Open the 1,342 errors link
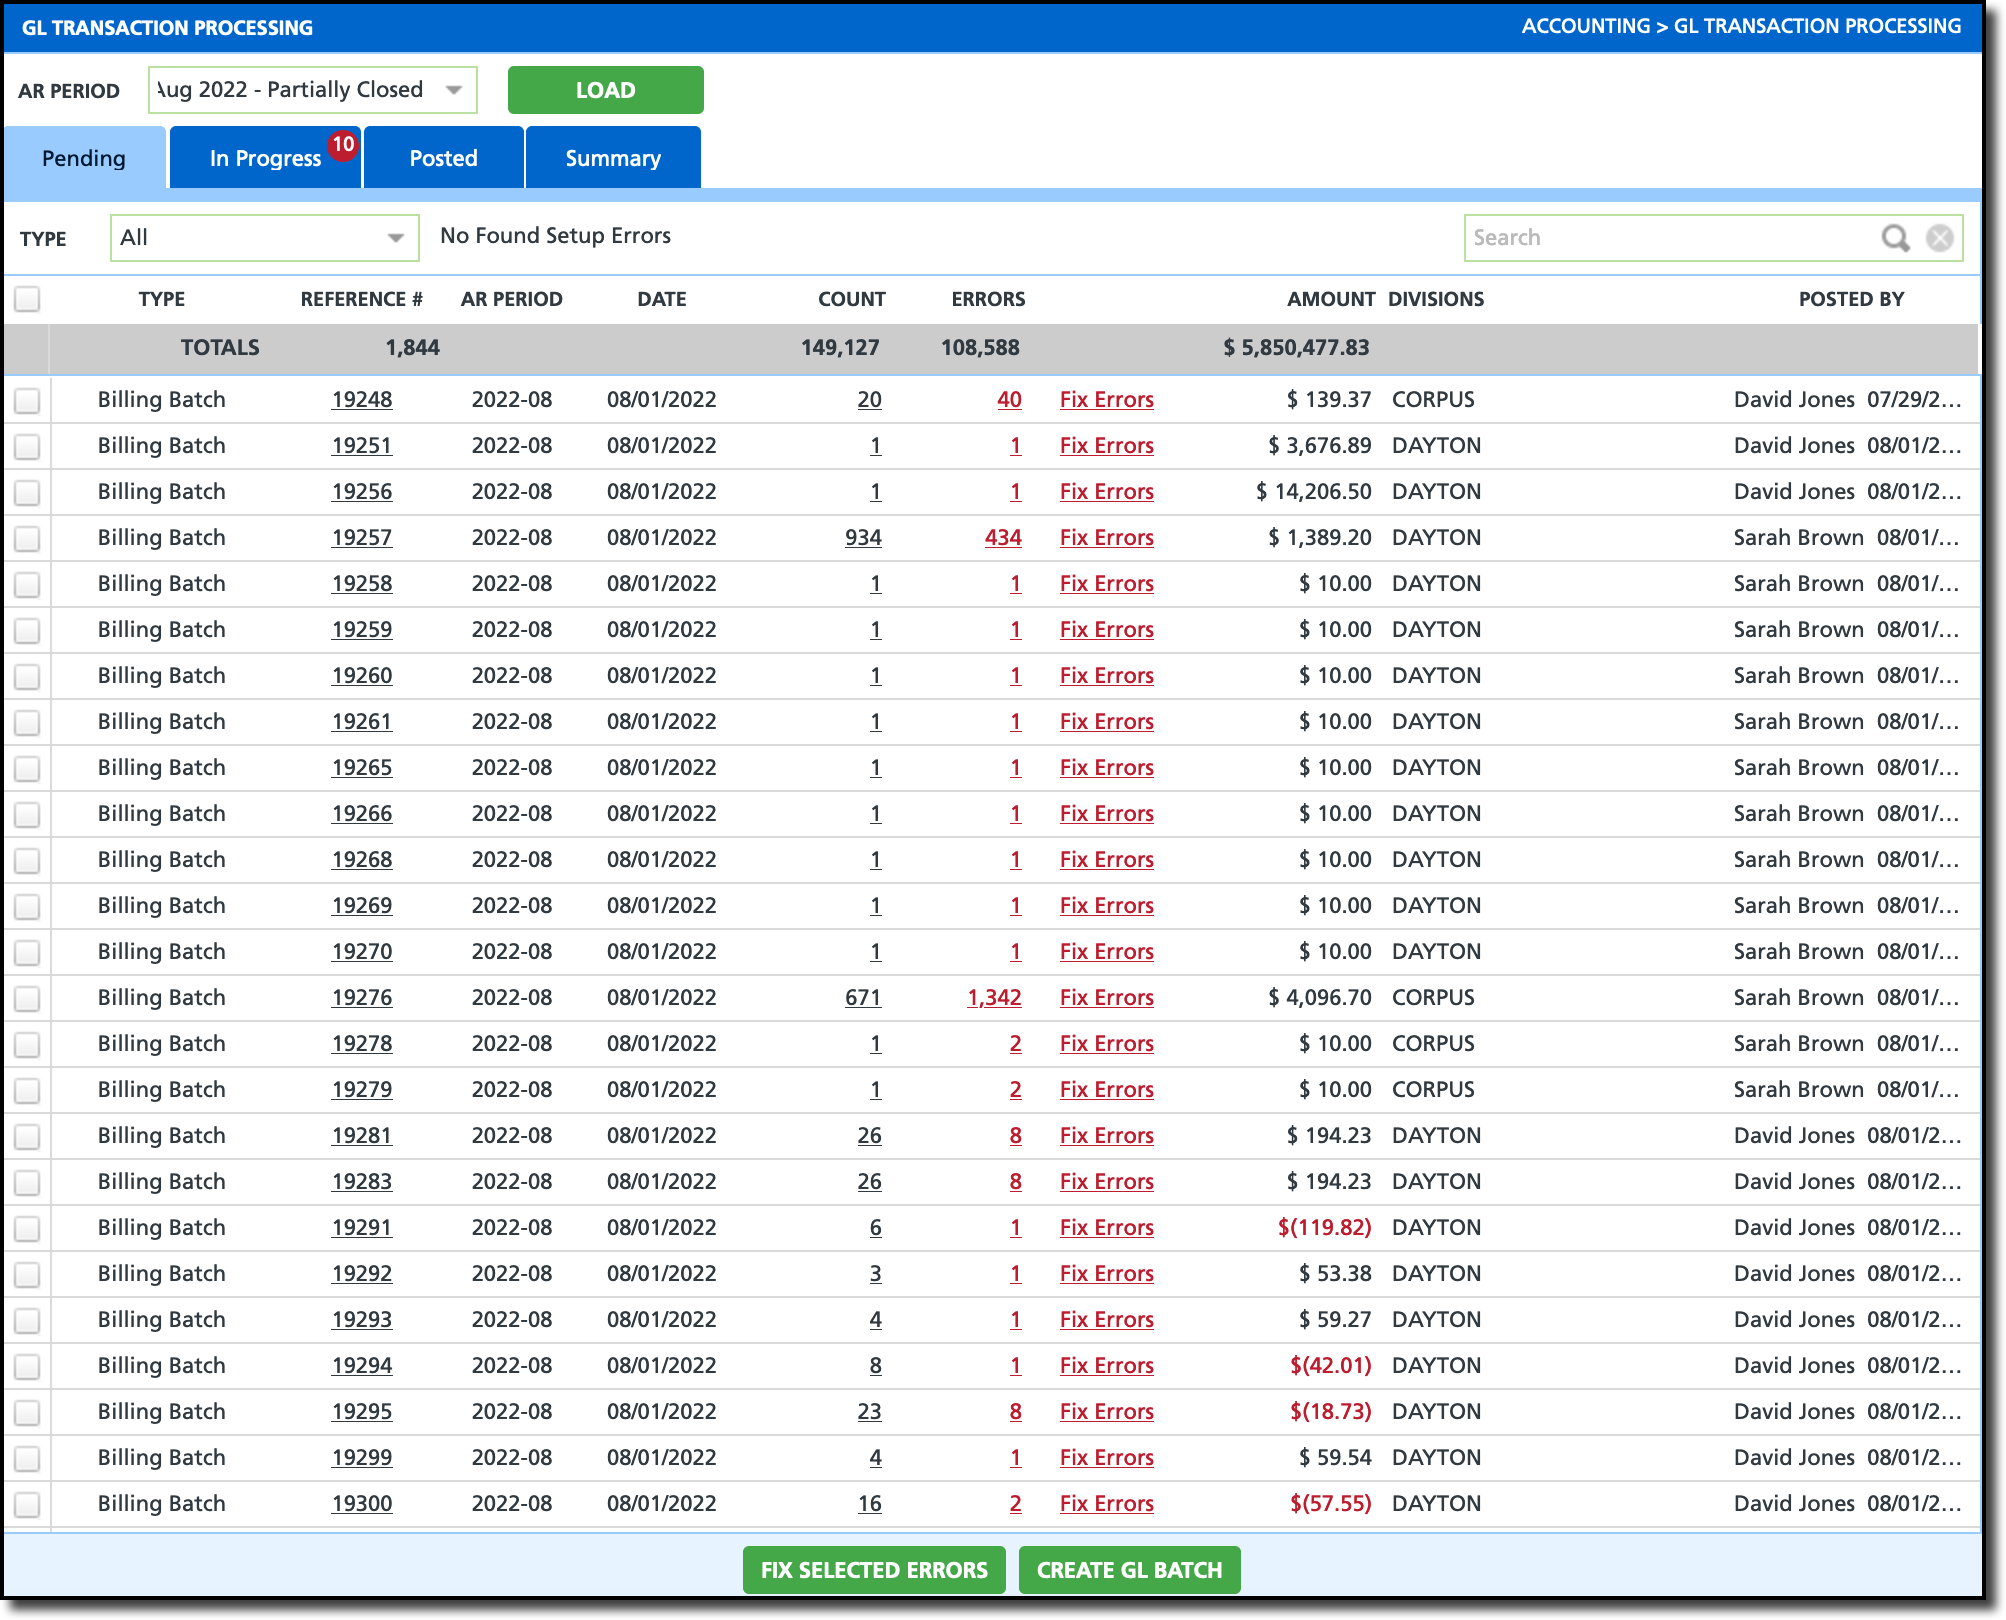The height and width of the screenshot is (1620, 2006). [x=994, y=998]
